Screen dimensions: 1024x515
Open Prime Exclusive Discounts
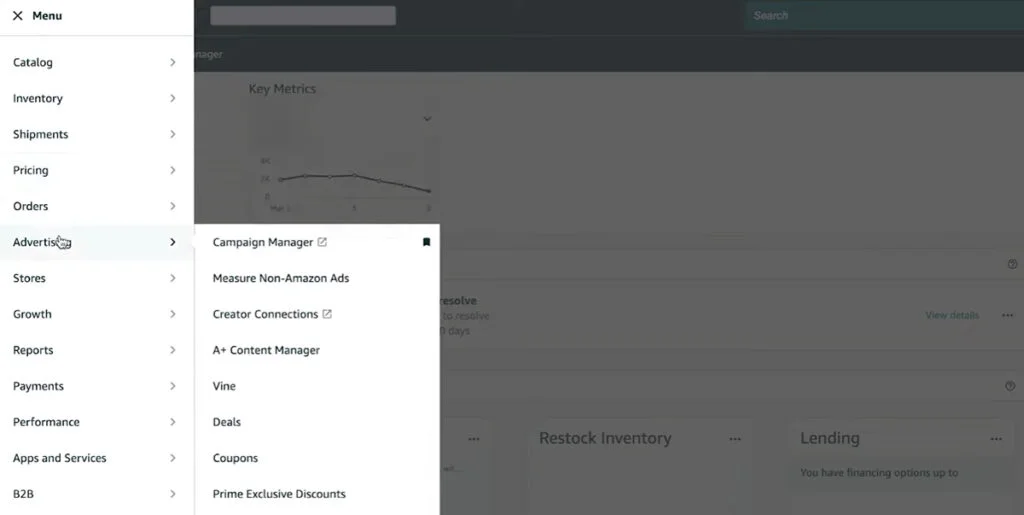click(x=279, y=494)
